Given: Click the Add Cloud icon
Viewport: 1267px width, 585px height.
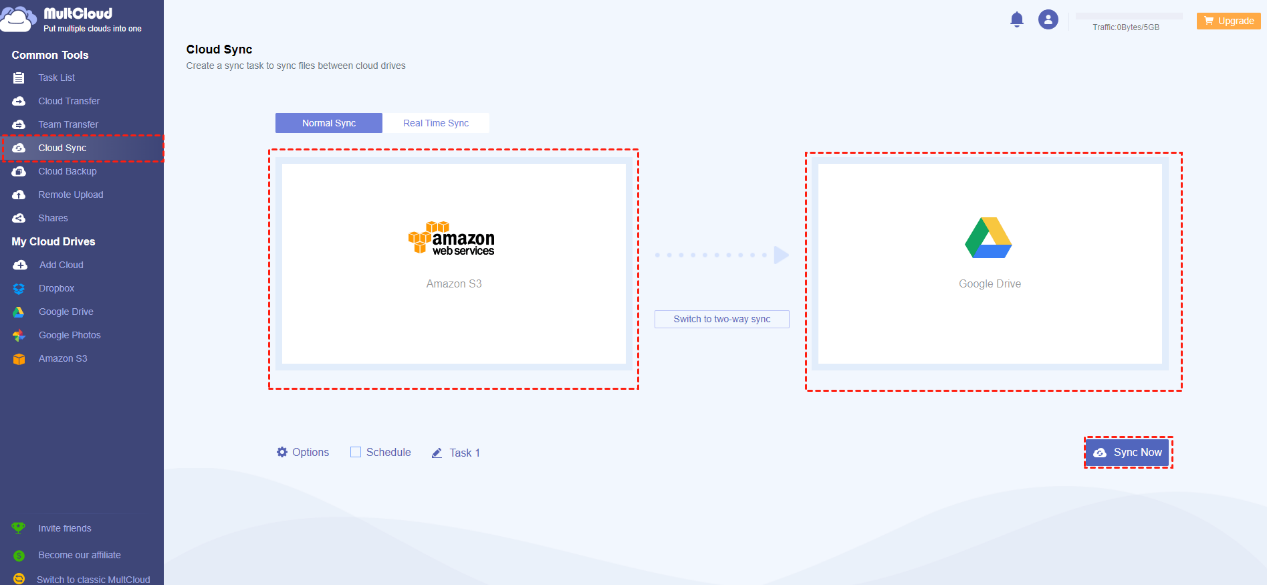Looking at the screenshot, I should 18,265.
